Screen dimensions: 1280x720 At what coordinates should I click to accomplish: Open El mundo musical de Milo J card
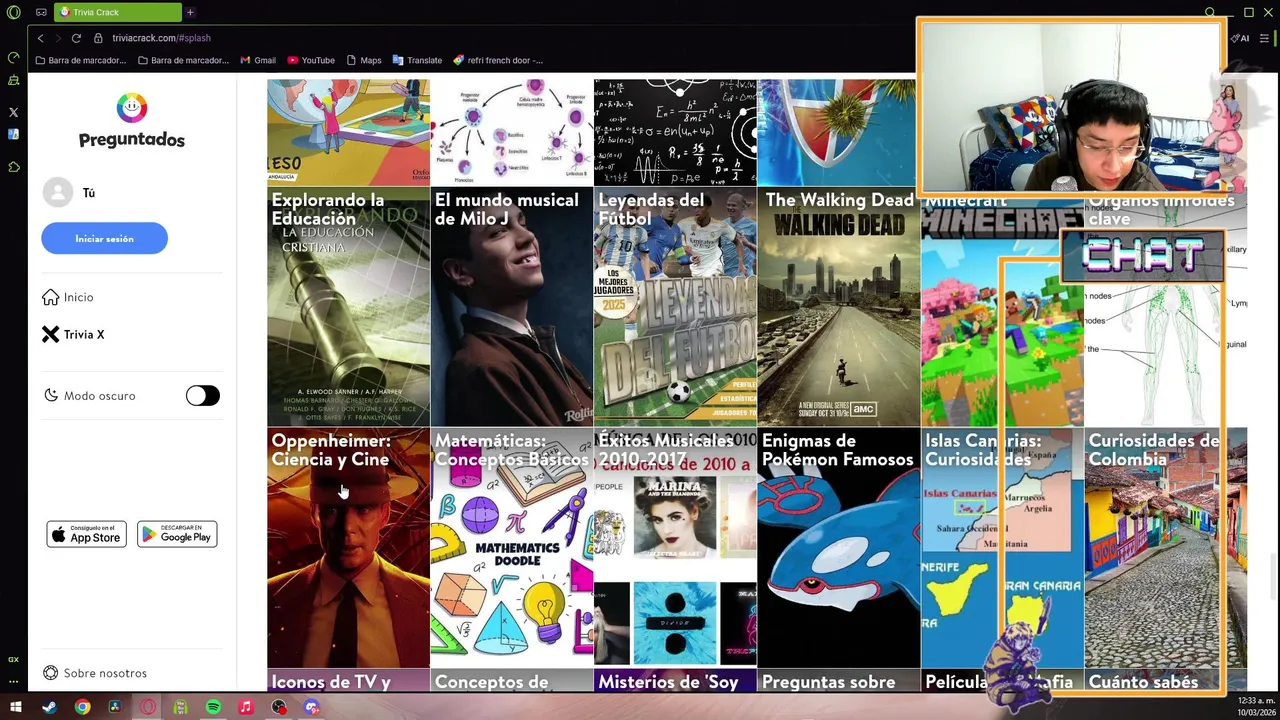[x=512, y=307]
